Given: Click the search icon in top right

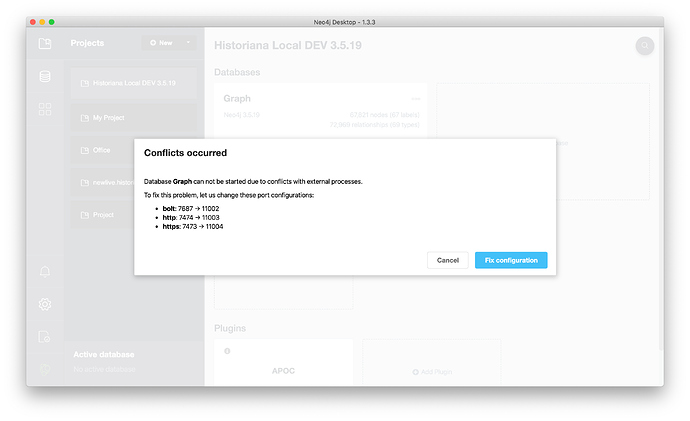Looking at the screenshot, I should pyautogui.click(x=645, y=46).
